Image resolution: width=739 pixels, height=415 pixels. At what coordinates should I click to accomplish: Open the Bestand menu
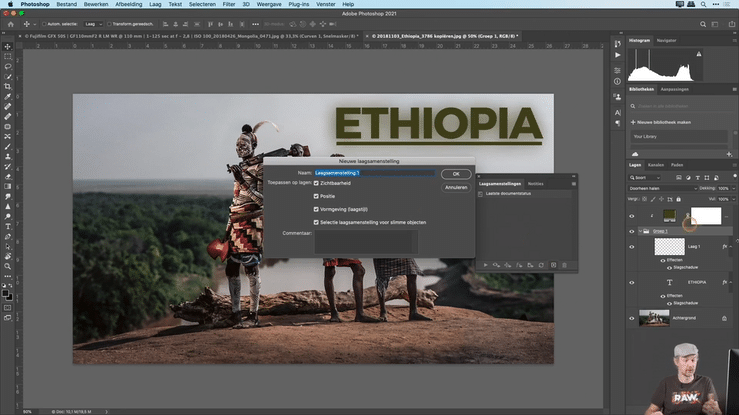click(x=66, y=4)
